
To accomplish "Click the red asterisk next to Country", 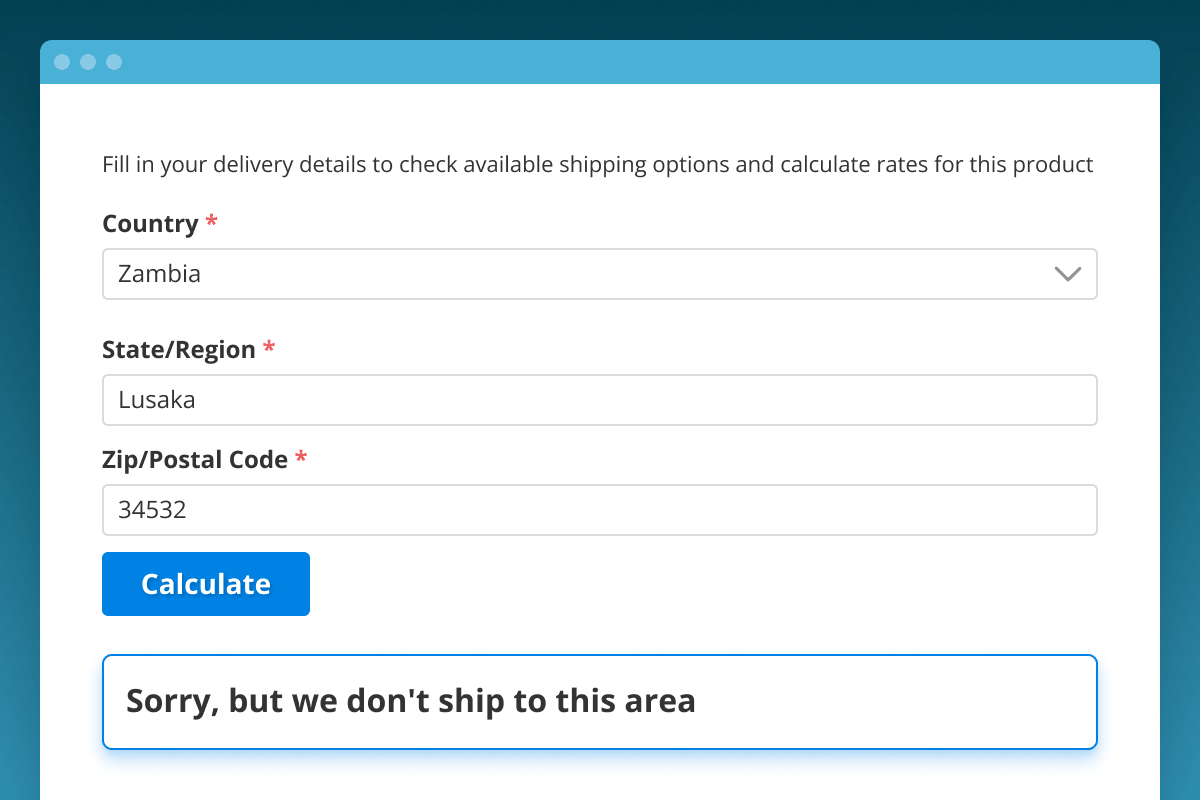I will coord(211,222).
